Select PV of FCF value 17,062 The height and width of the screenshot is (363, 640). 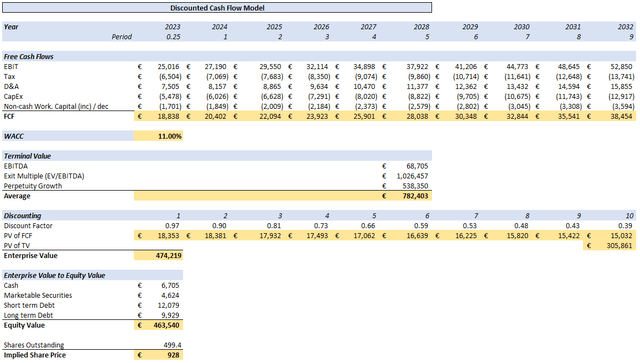364,236
